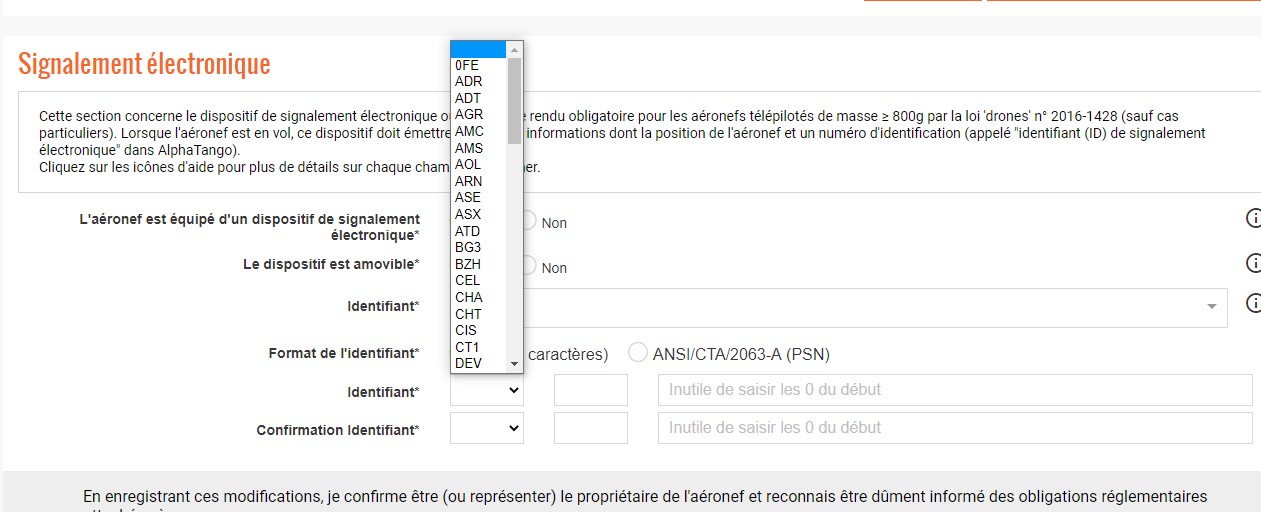Open help icon next to Identifiant dropdown
The image size is (1261, 512).
[x=1253, y=303]
